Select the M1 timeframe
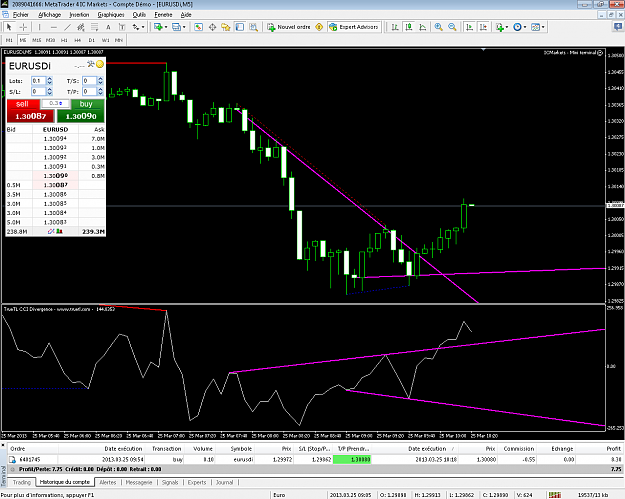 (x=9, y=40)
